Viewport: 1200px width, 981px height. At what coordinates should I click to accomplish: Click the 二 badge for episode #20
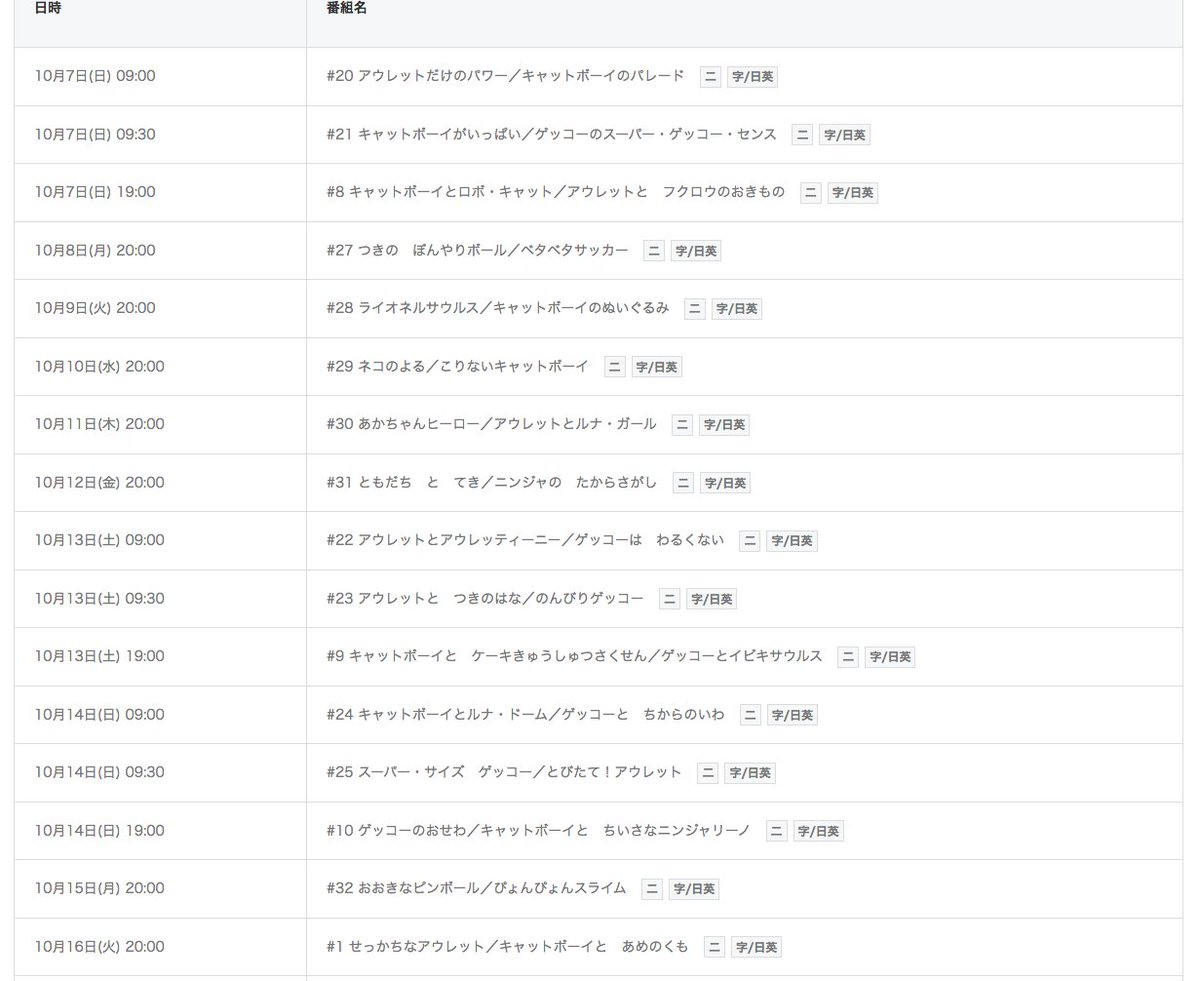710,76
